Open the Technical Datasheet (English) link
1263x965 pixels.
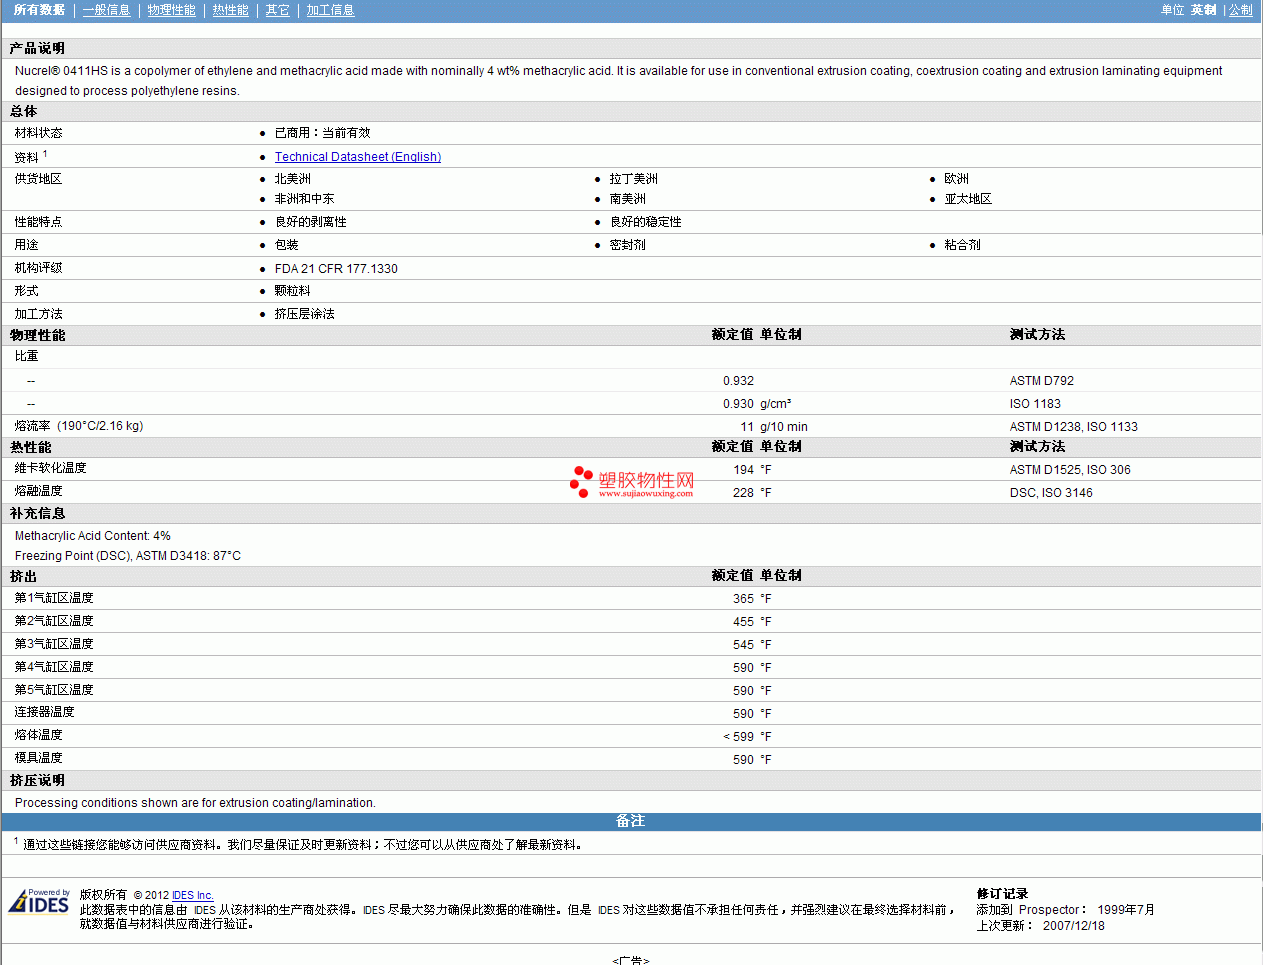pyautogui.click(x=358, y=157)
